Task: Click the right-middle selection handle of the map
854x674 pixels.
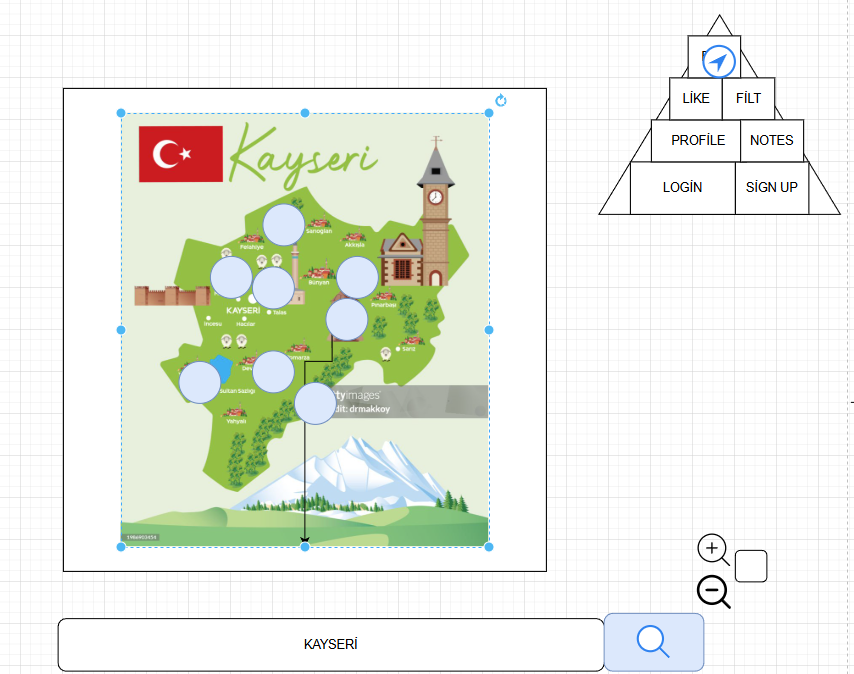Action: tap(489, 330)
